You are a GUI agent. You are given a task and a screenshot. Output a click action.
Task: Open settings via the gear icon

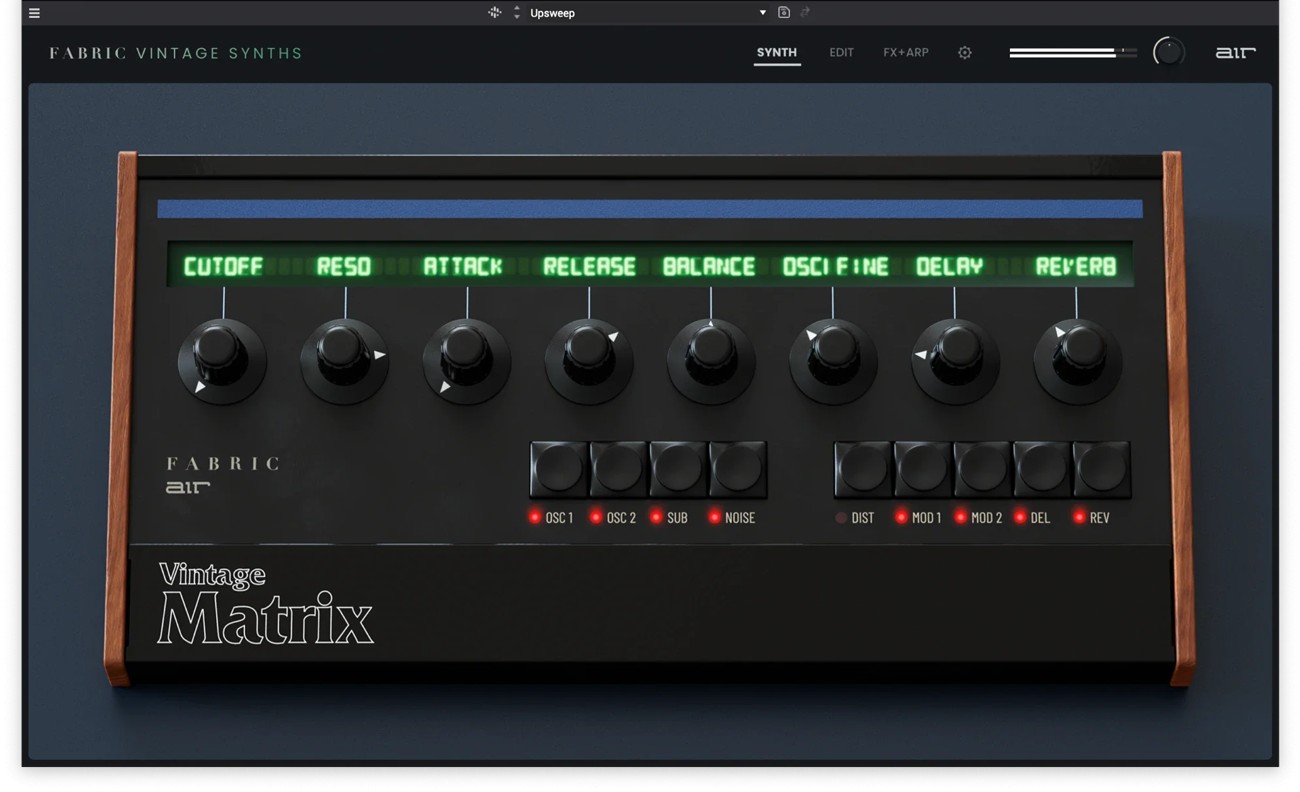pyautogui.click(x=965, y=53)
